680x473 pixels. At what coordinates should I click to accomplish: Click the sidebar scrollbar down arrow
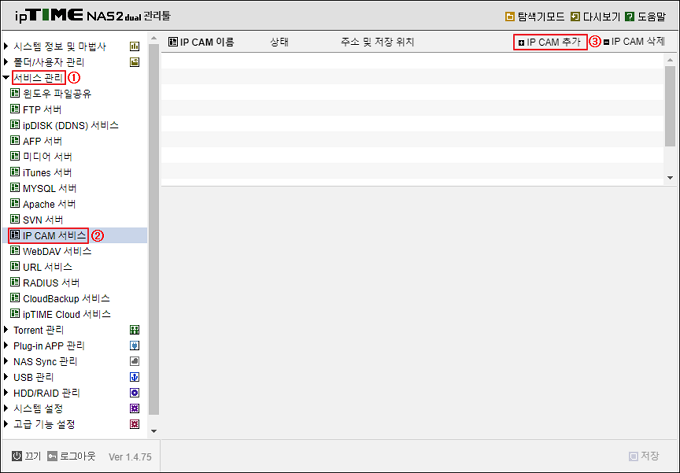pyautogui.click(x=154, y=431)
